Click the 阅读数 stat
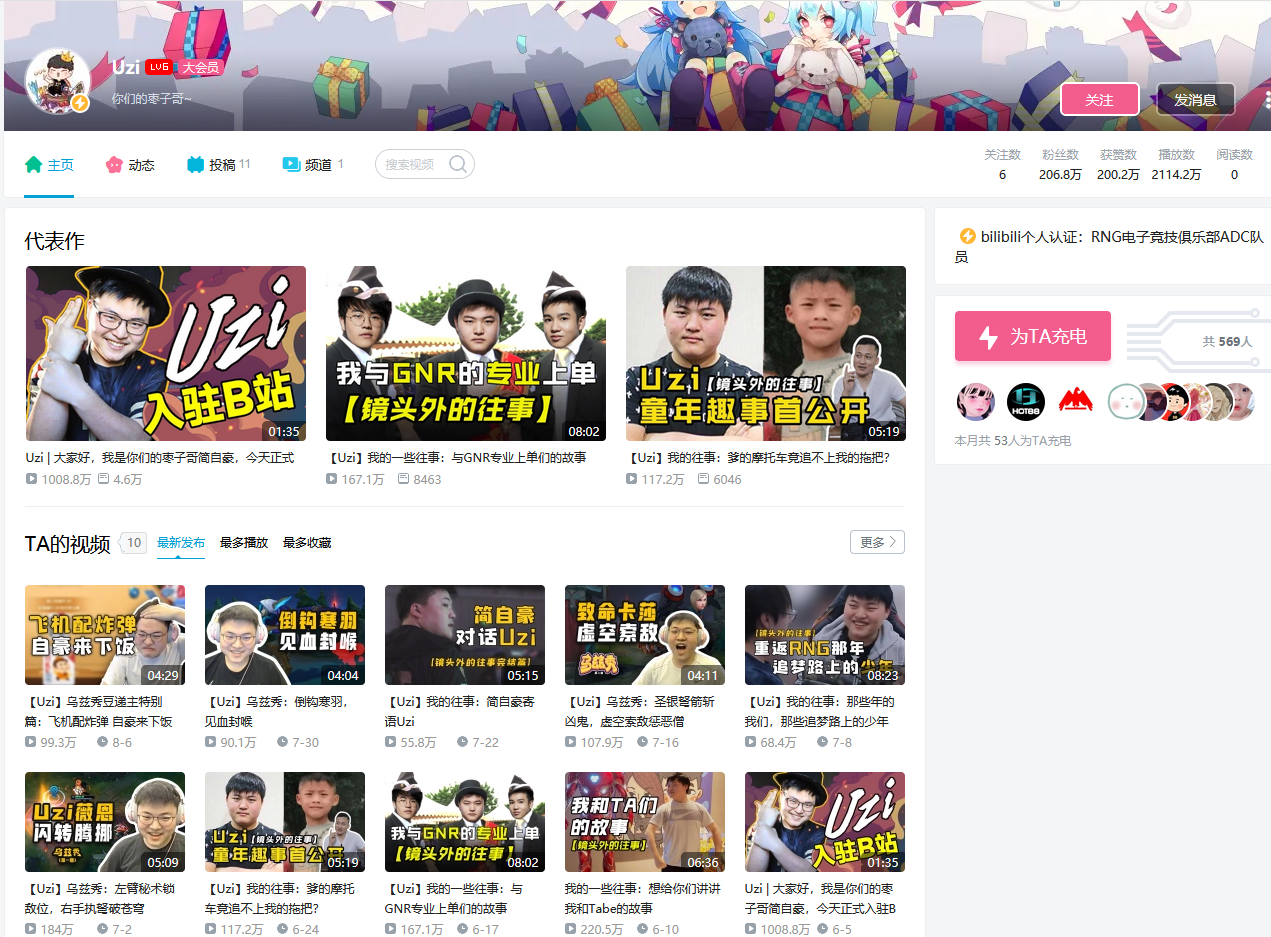The width and height of the screenshot is (1271, 937). tap(1234, 164)
